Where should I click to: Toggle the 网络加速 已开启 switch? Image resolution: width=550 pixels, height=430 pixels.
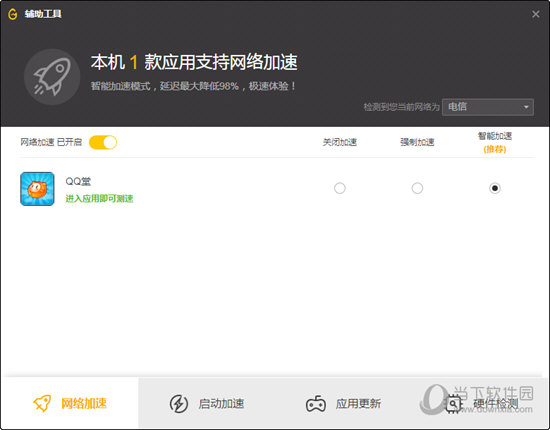click(103, 142)
